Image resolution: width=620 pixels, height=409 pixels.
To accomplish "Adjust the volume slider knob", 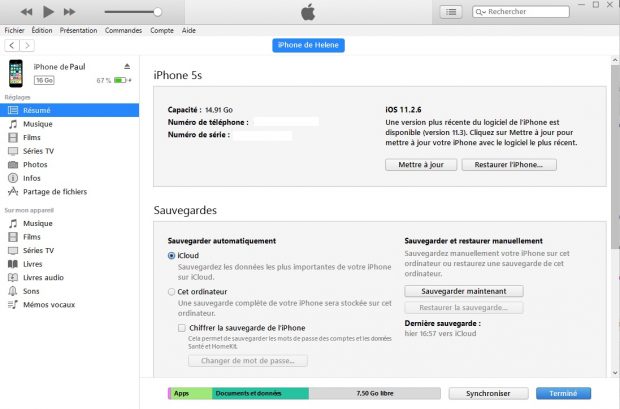I will pyautogui.click(x=157, y=12).
